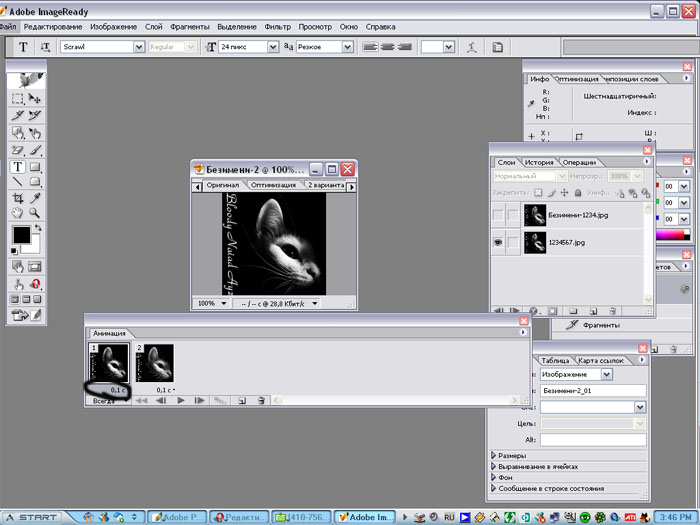Show the Безимени-1234.jpg layer via its eye box
The width and height of the screenshot is (700, 525).
(498, 215)
